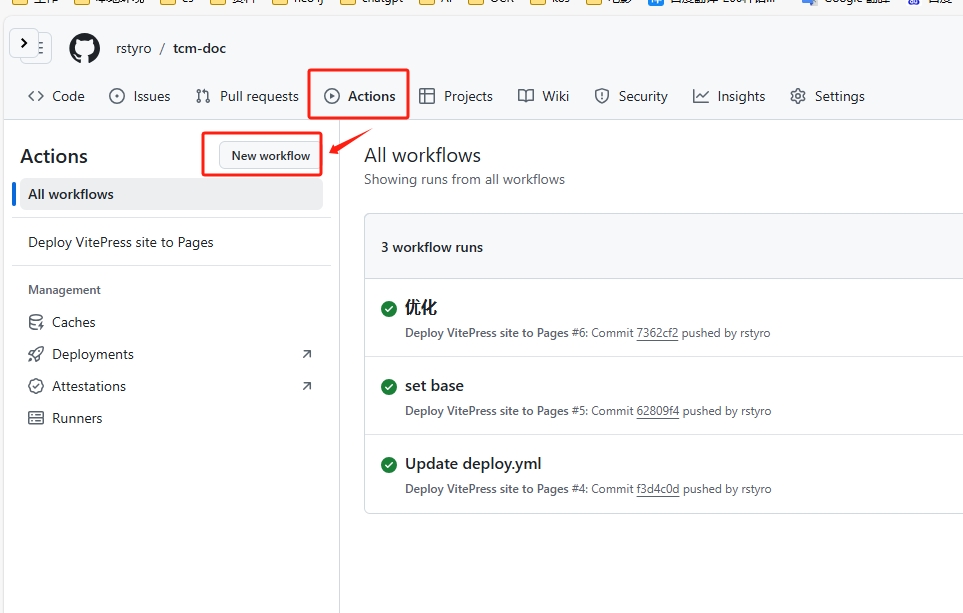The height and width of the screenshot is (613, 963).
Task: Open the Code tab
Action: [x=56, y=96]
